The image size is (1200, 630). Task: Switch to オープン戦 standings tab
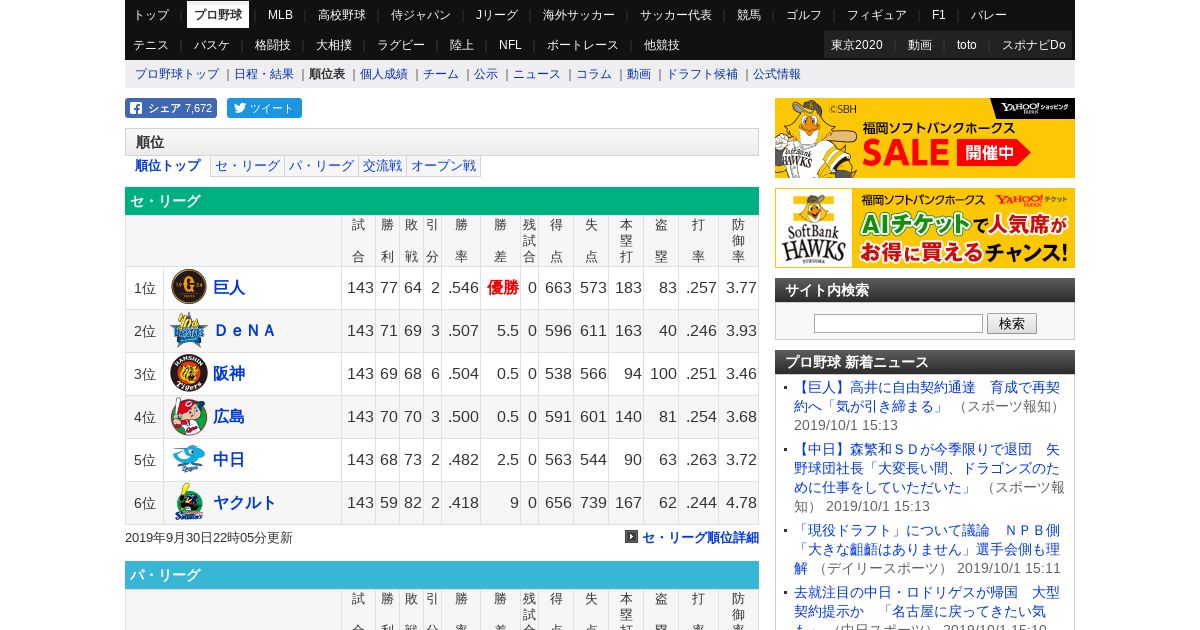[x=443, y=166]
